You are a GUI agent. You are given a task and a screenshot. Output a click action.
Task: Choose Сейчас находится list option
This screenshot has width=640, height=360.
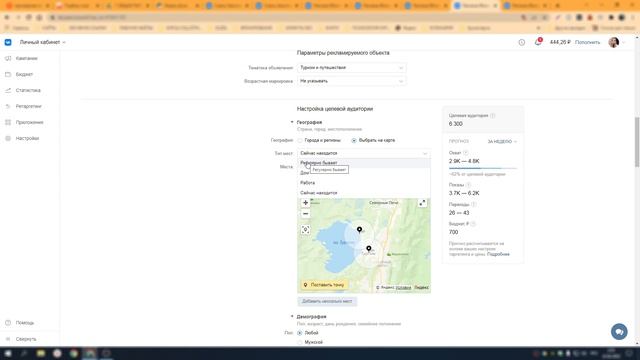point(364,193)
